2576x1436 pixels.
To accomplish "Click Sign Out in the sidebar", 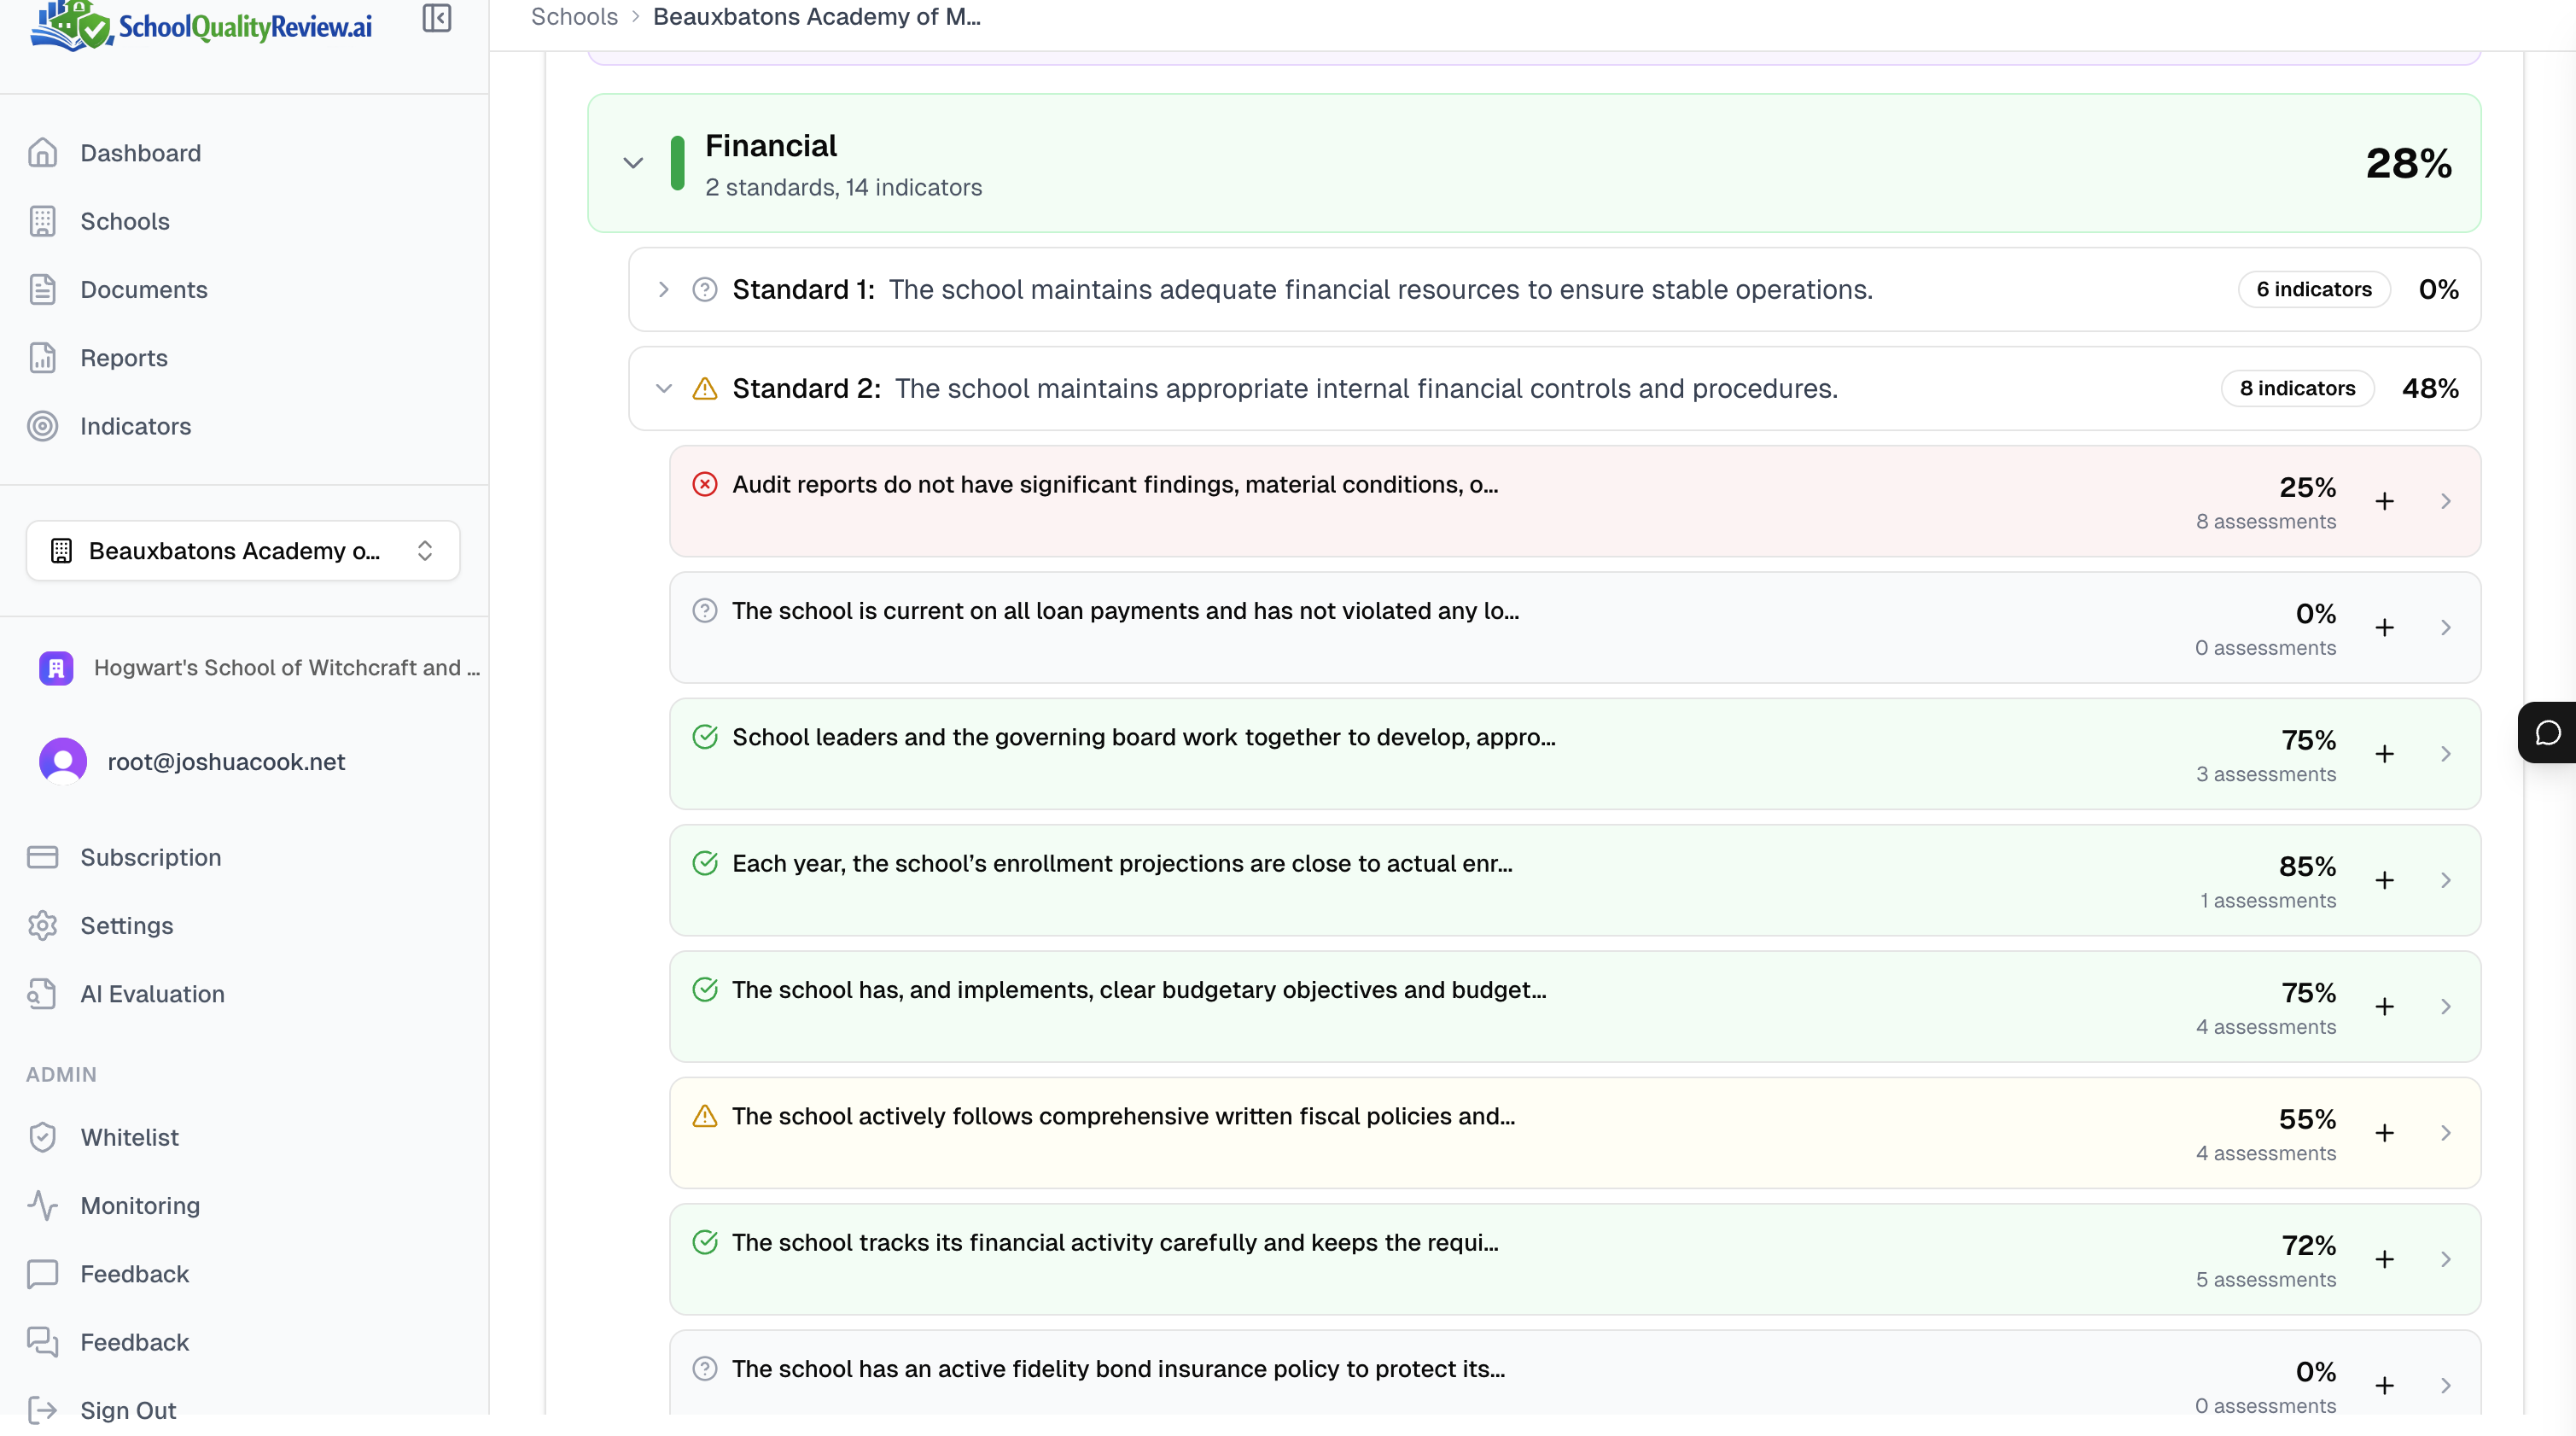I will [127, 1410].
